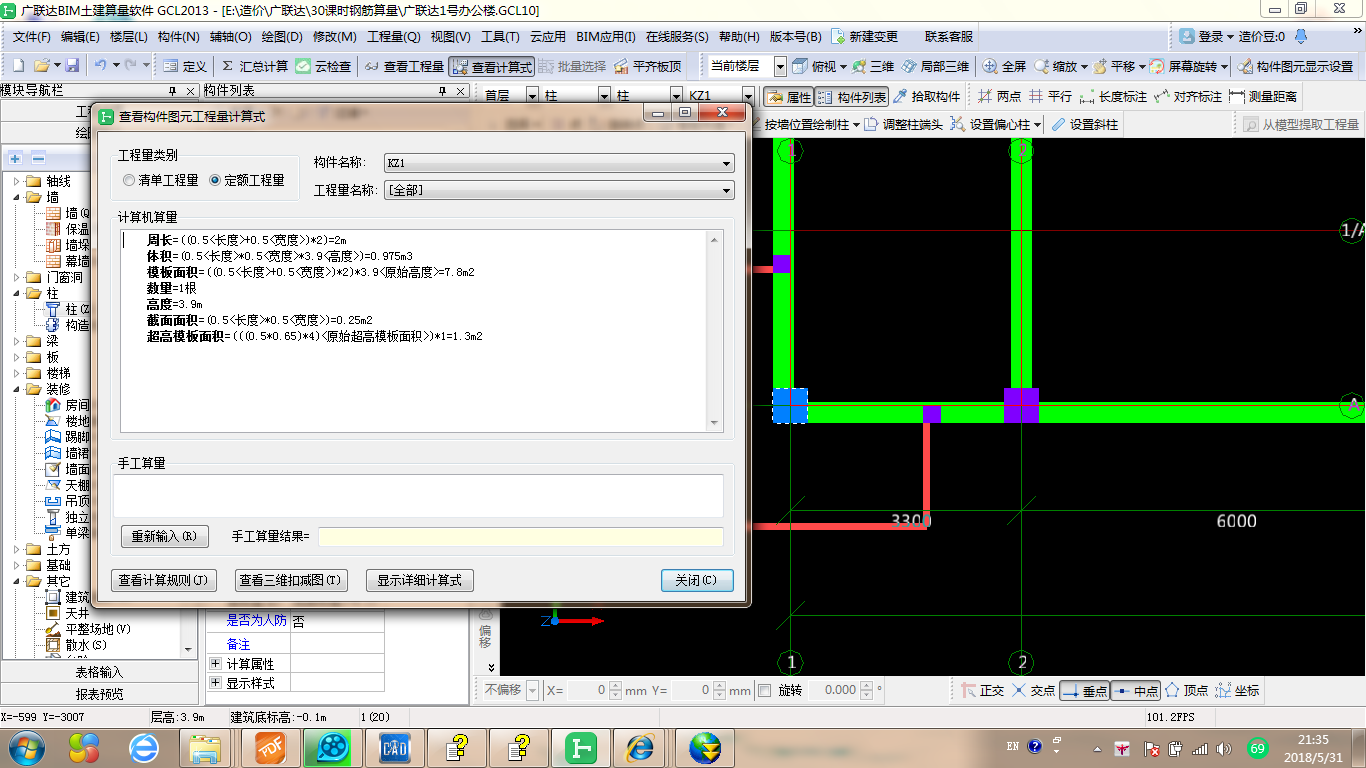1366x768 pixels.
Task: Toggle 正交 orthogonal mode
Action: [x=982, y=691]
